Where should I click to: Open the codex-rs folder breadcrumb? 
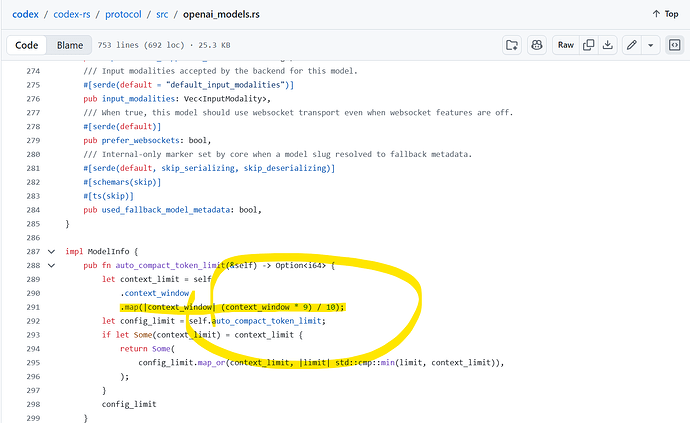72,14
